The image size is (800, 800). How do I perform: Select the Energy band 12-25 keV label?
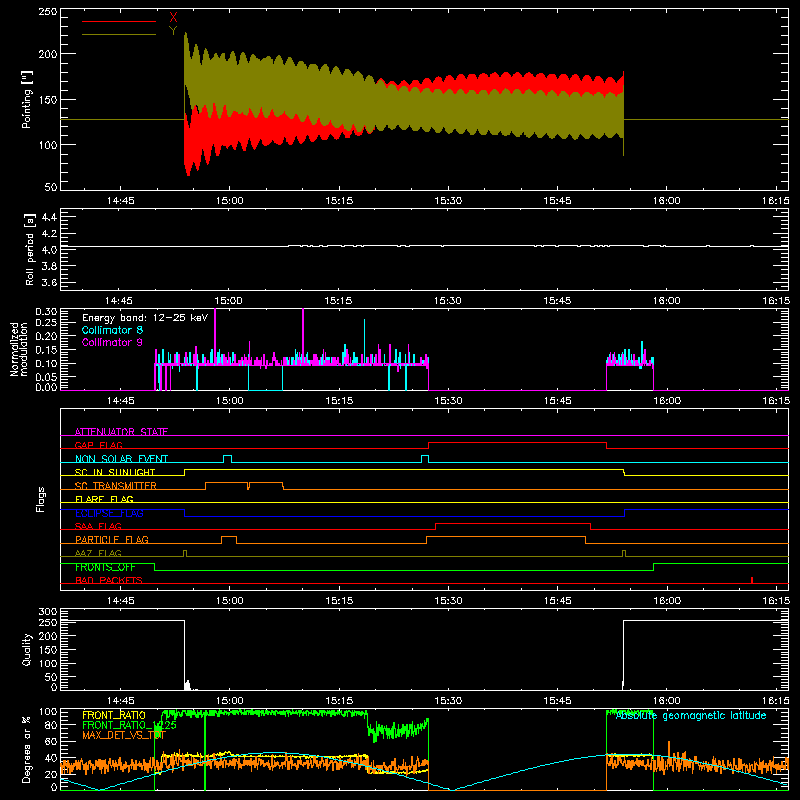(x=145, y=318)
